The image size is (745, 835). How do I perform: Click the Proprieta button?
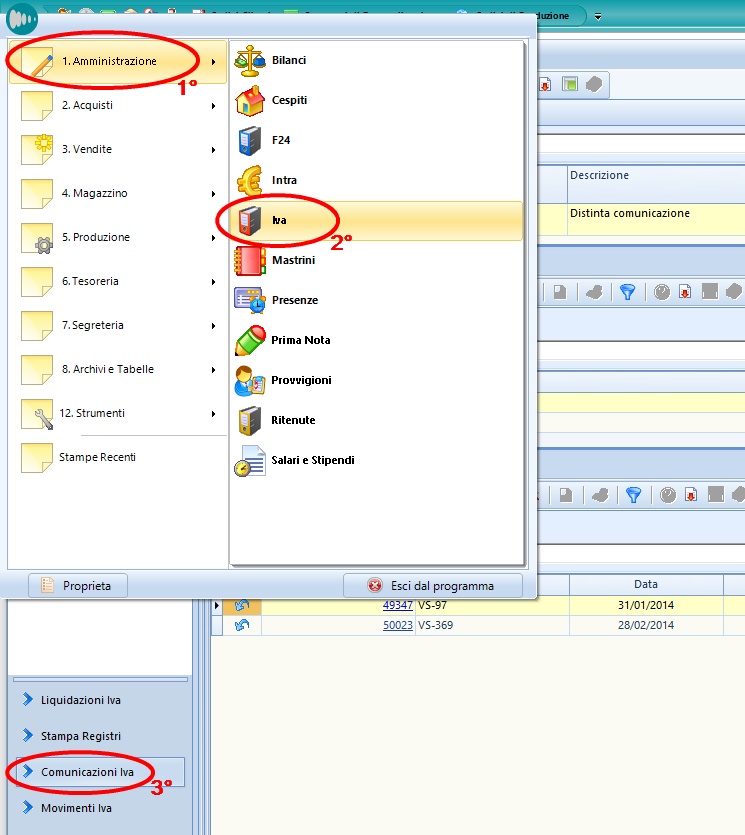pos(78,585)
